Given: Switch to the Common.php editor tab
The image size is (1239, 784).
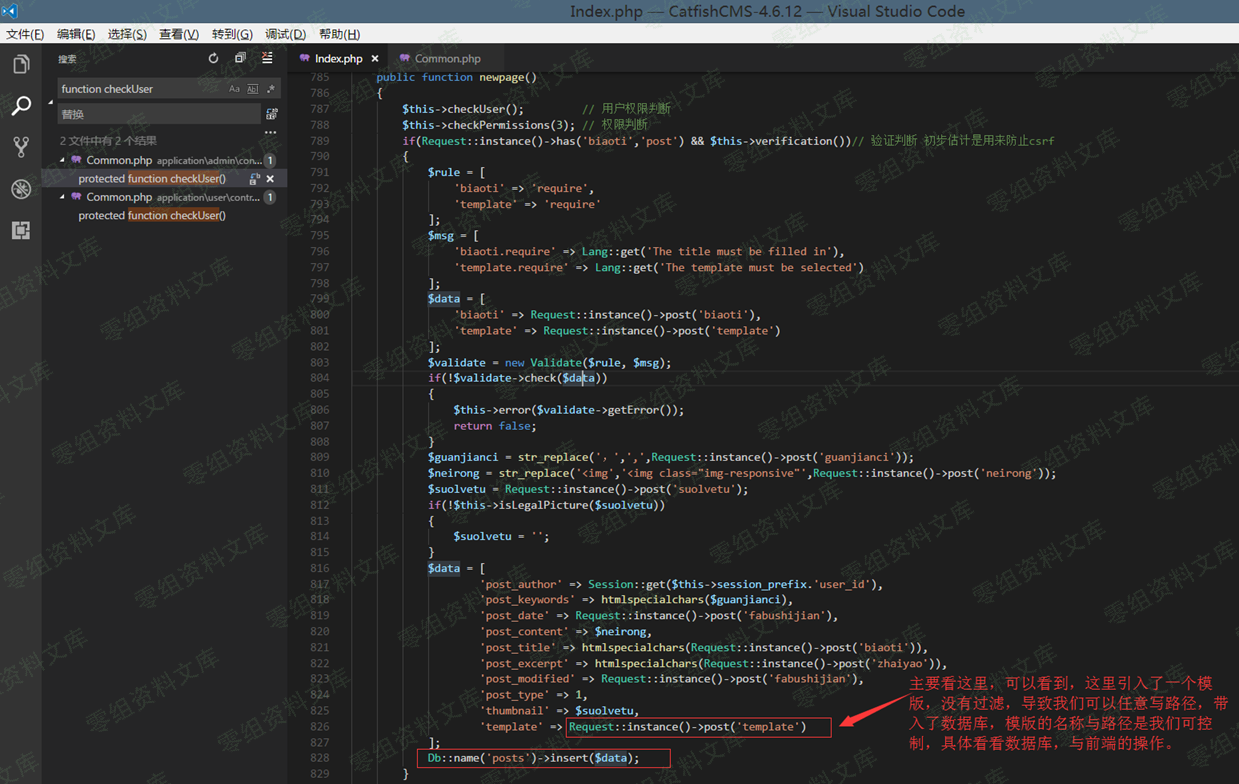Looking at the screenshot, I should (446, 59).
